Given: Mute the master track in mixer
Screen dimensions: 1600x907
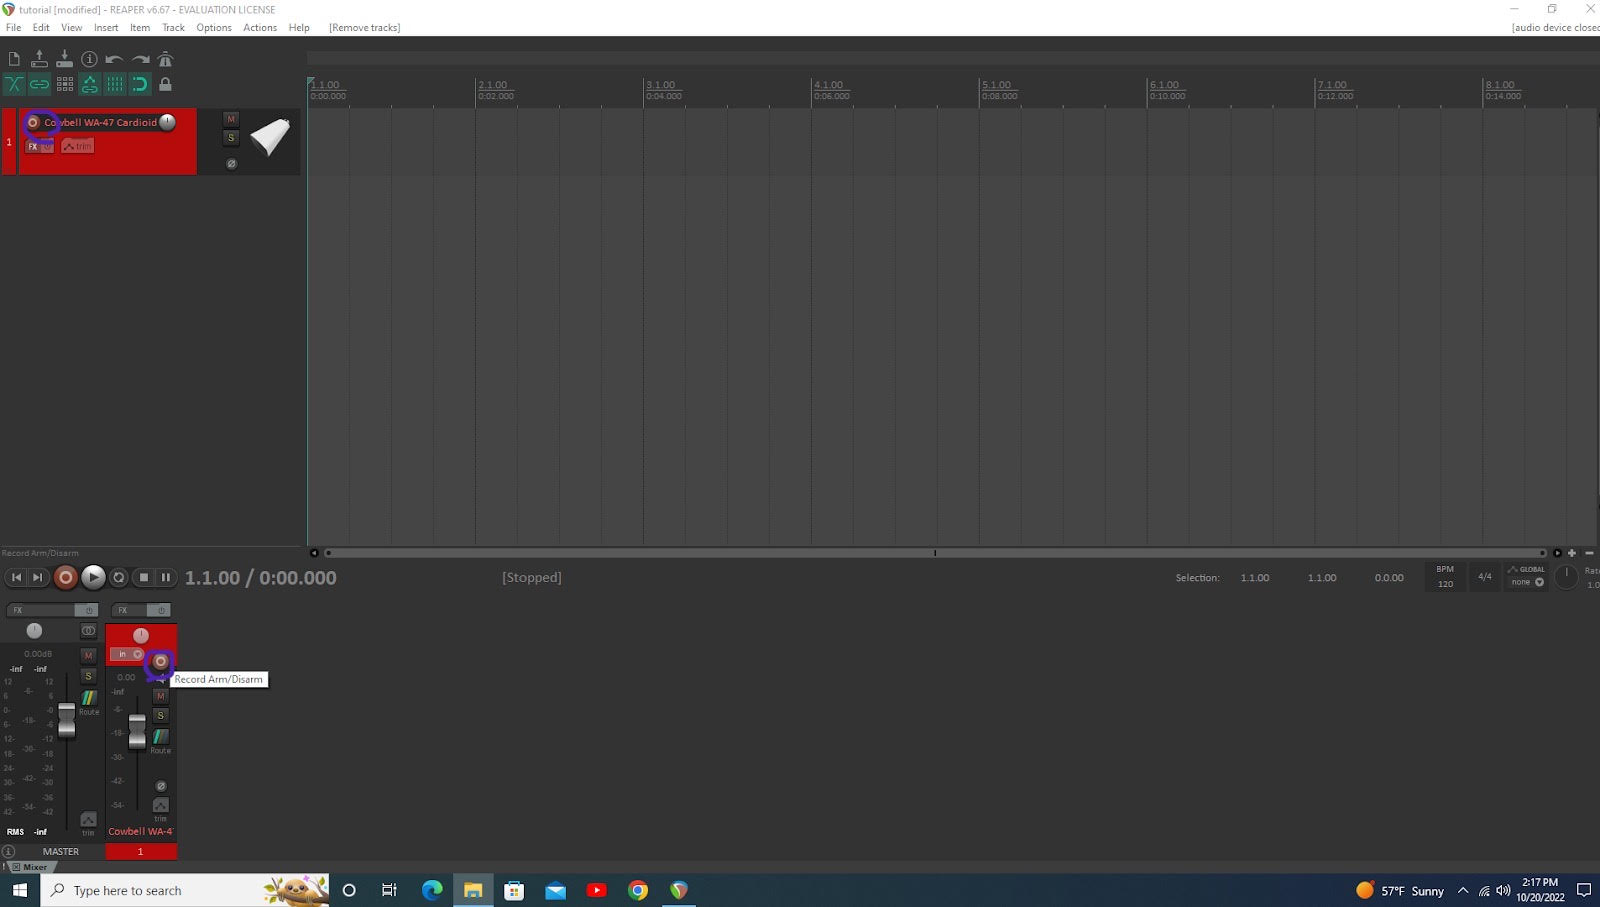Looking at the screenshot, I should click(x=88, y=655).
